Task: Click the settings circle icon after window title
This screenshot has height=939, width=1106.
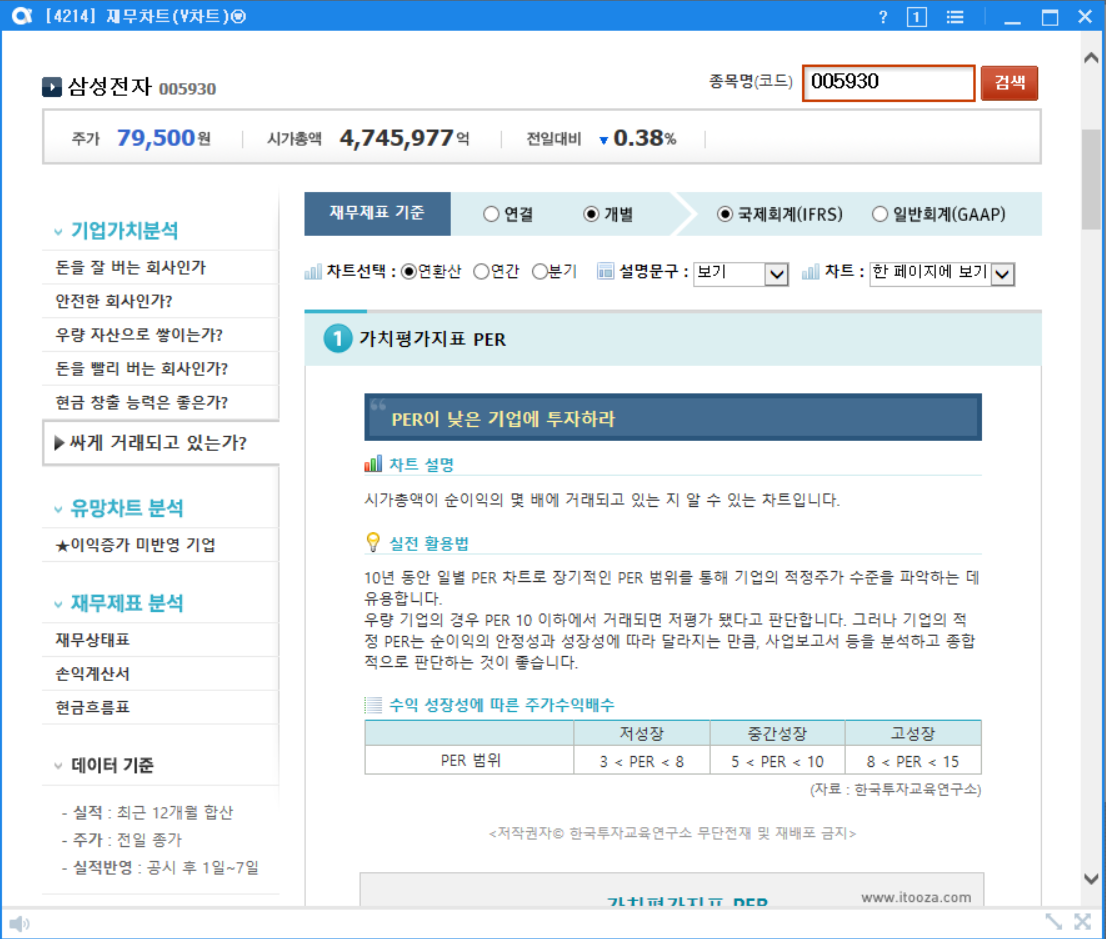Action: [239, 16]
